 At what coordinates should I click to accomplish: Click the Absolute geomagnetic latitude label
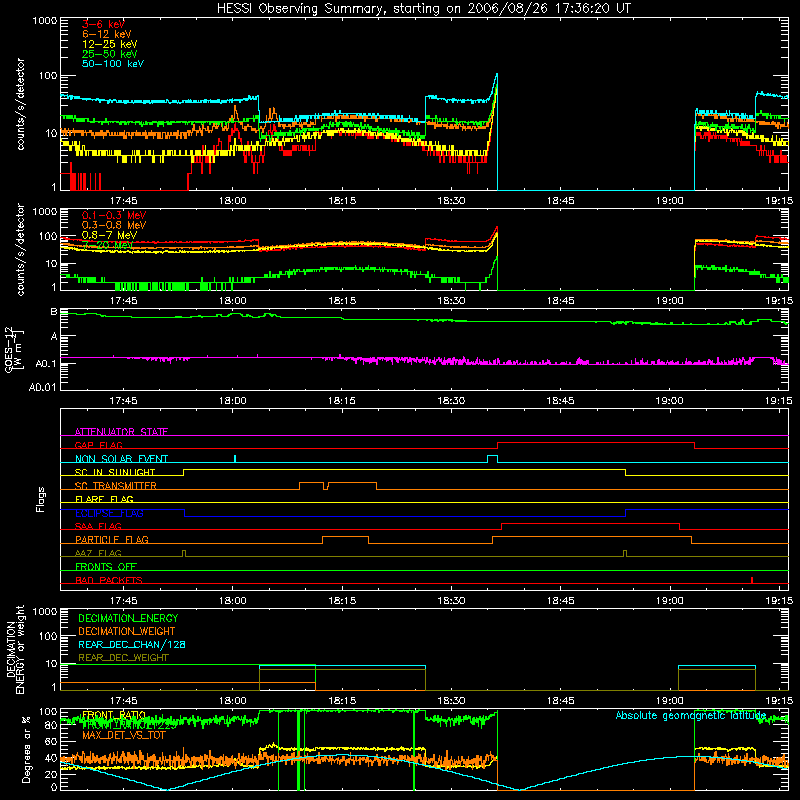691,715
